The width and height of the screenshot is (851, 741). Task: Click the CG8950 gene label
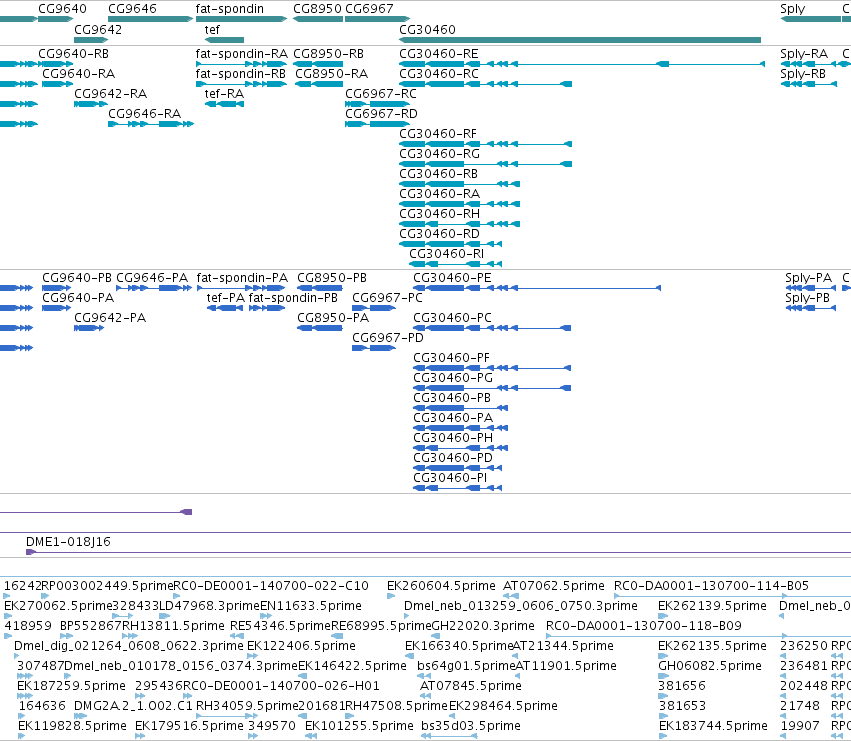point(317,9)
